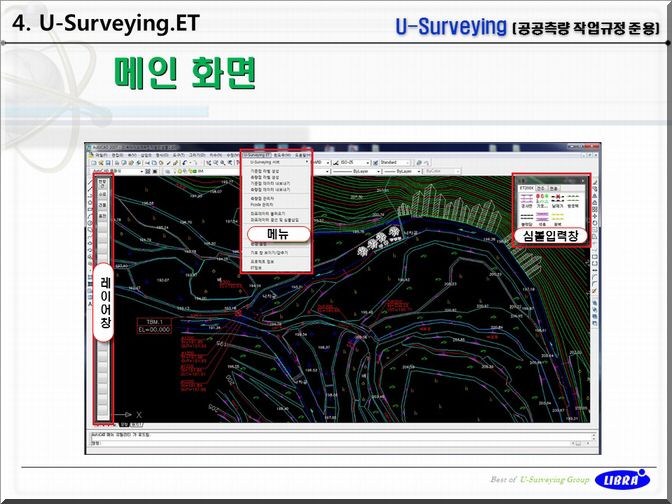
Task: Select the first entry under the U-Surveying submenu
Action: tap(276, 171)
